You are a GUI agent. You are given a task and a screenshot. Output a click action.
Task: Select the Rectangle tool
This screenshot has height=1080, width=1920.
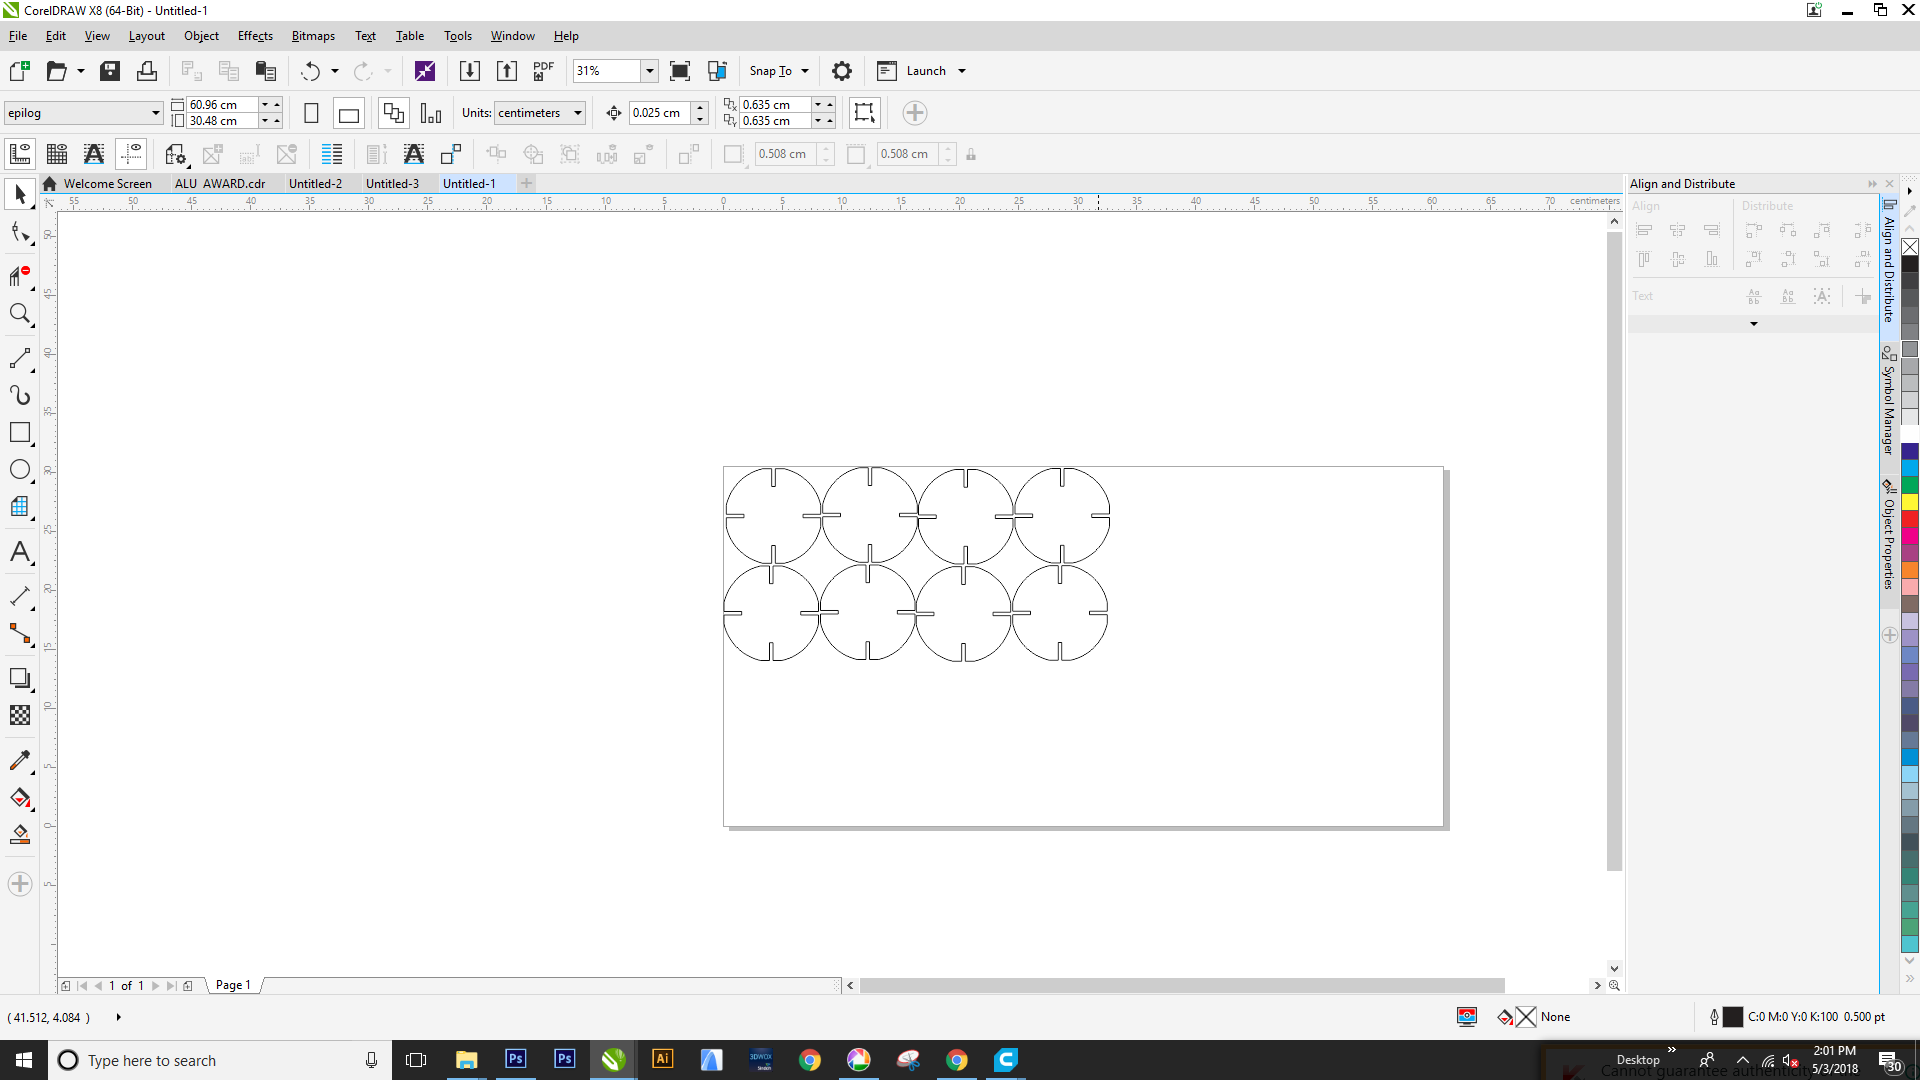[20, 433]
